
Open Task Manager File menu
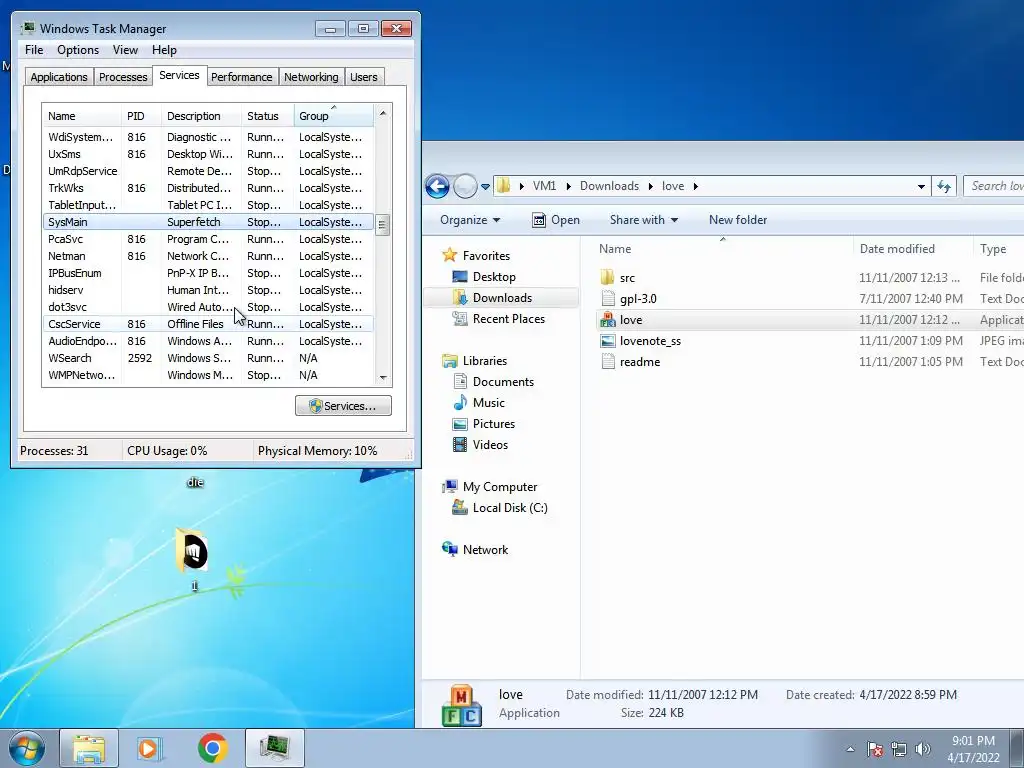34,50
